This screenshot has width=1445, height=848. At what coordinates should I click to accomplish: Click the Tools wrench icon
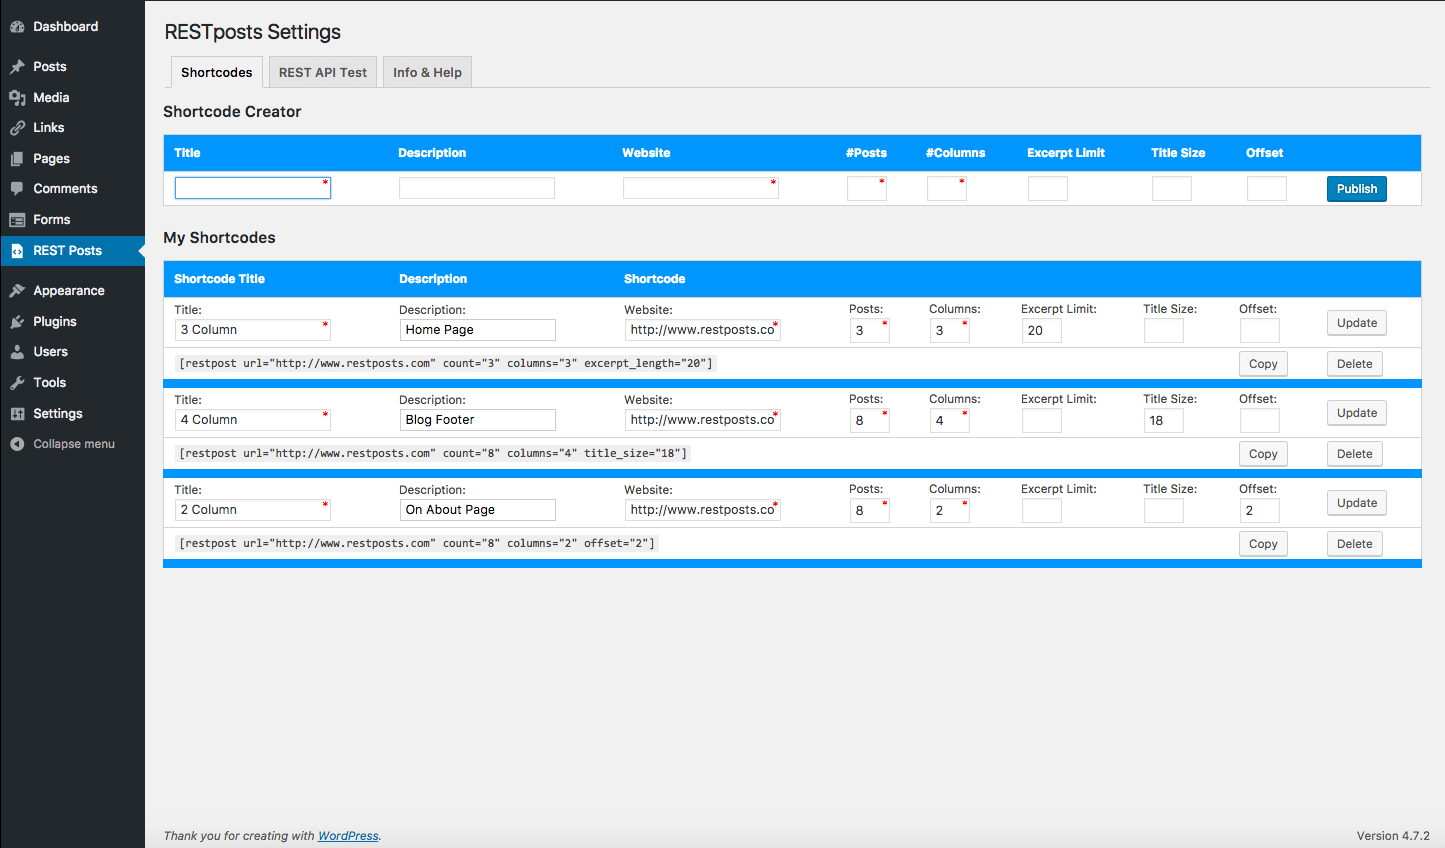pos(17,383)
